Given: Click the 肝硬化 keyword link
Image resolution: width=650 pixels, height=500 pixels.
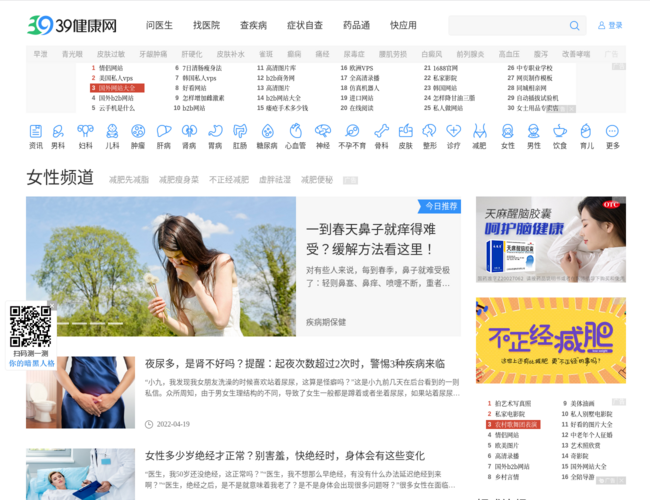Looking at the screenshot, I should point(192,54).
